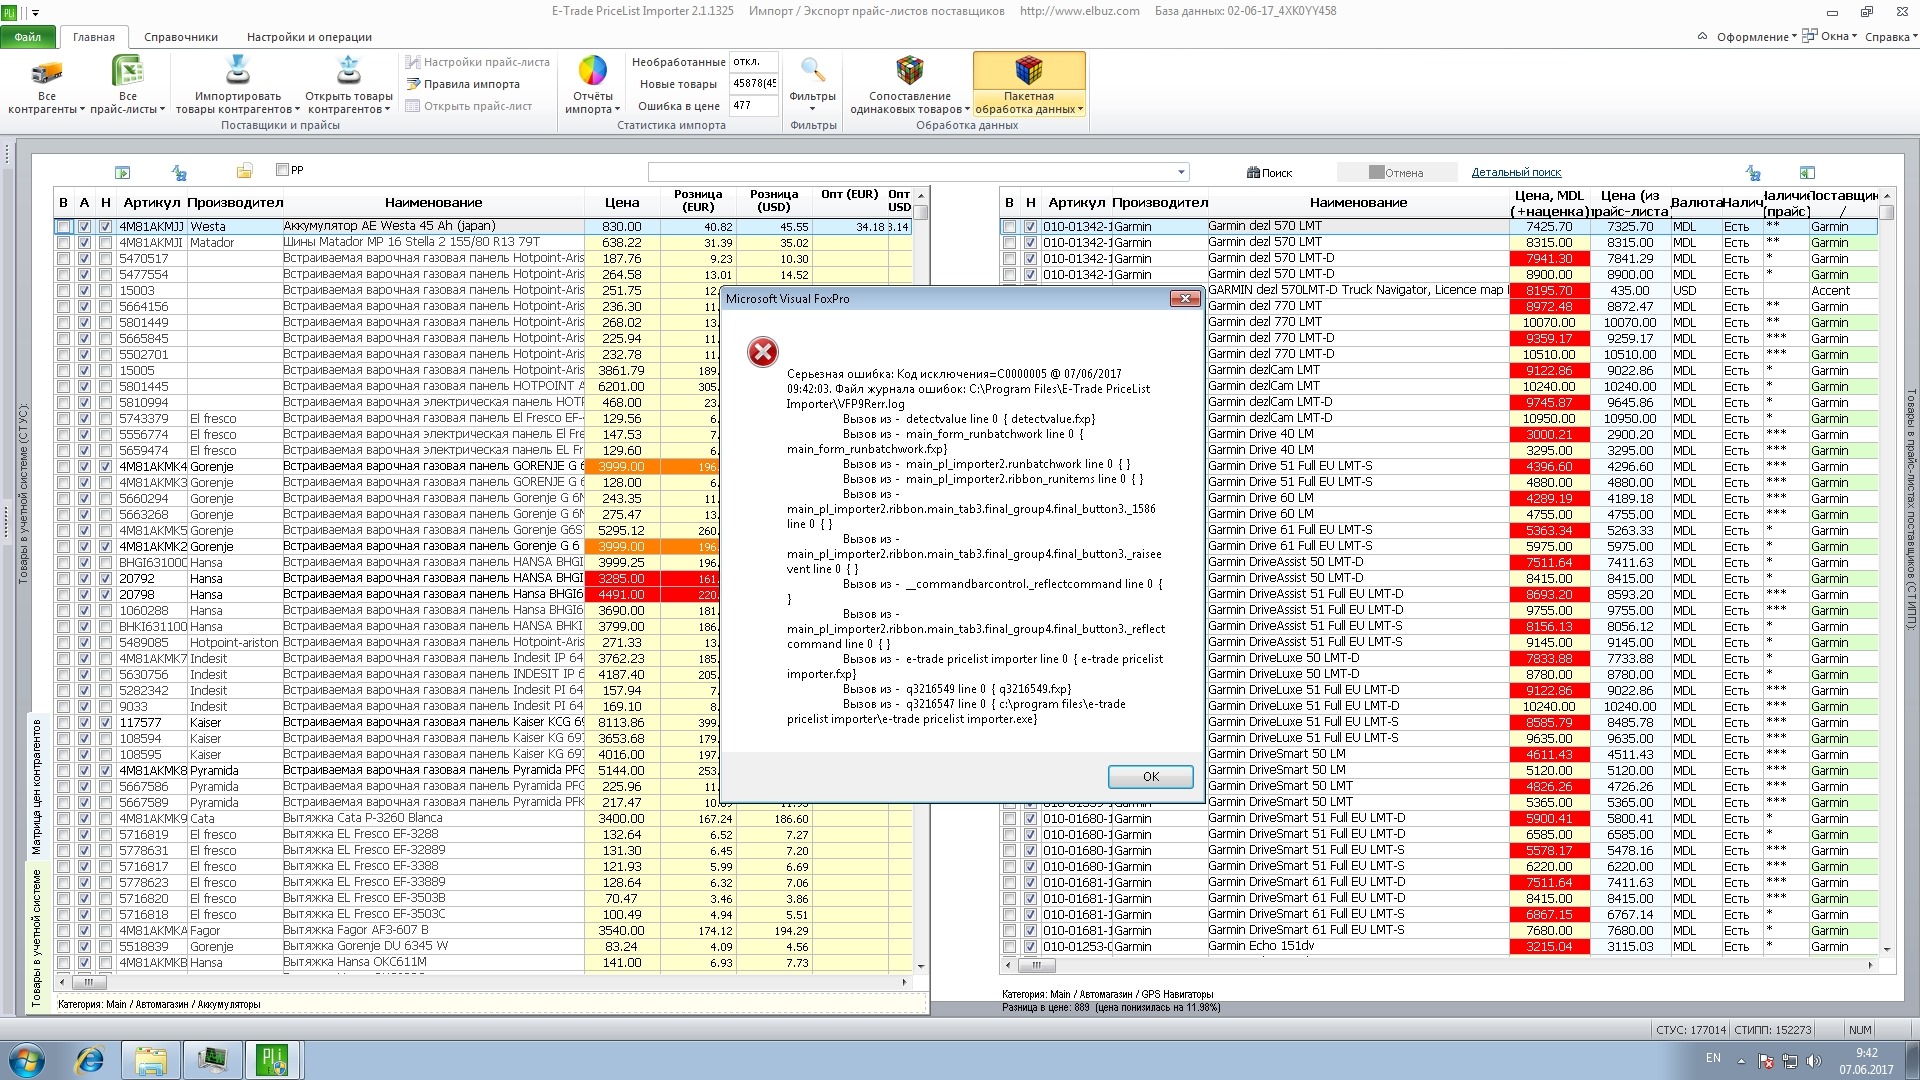Click the volume icon in system tray

1814,1061
